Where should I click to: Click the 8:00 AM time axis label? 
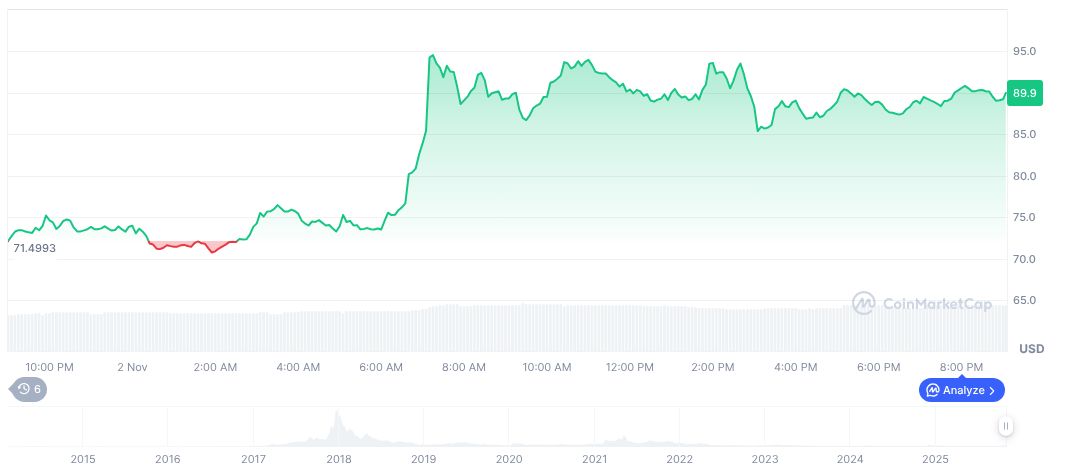(x=464, y=367)
